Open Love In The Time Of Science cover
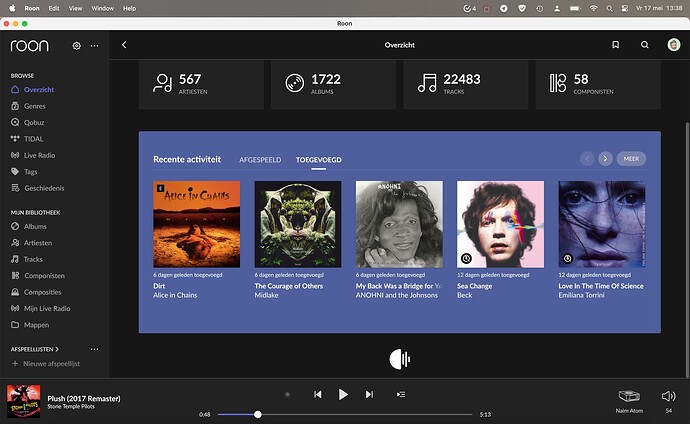The image size is (690, 424). point(602,224)
